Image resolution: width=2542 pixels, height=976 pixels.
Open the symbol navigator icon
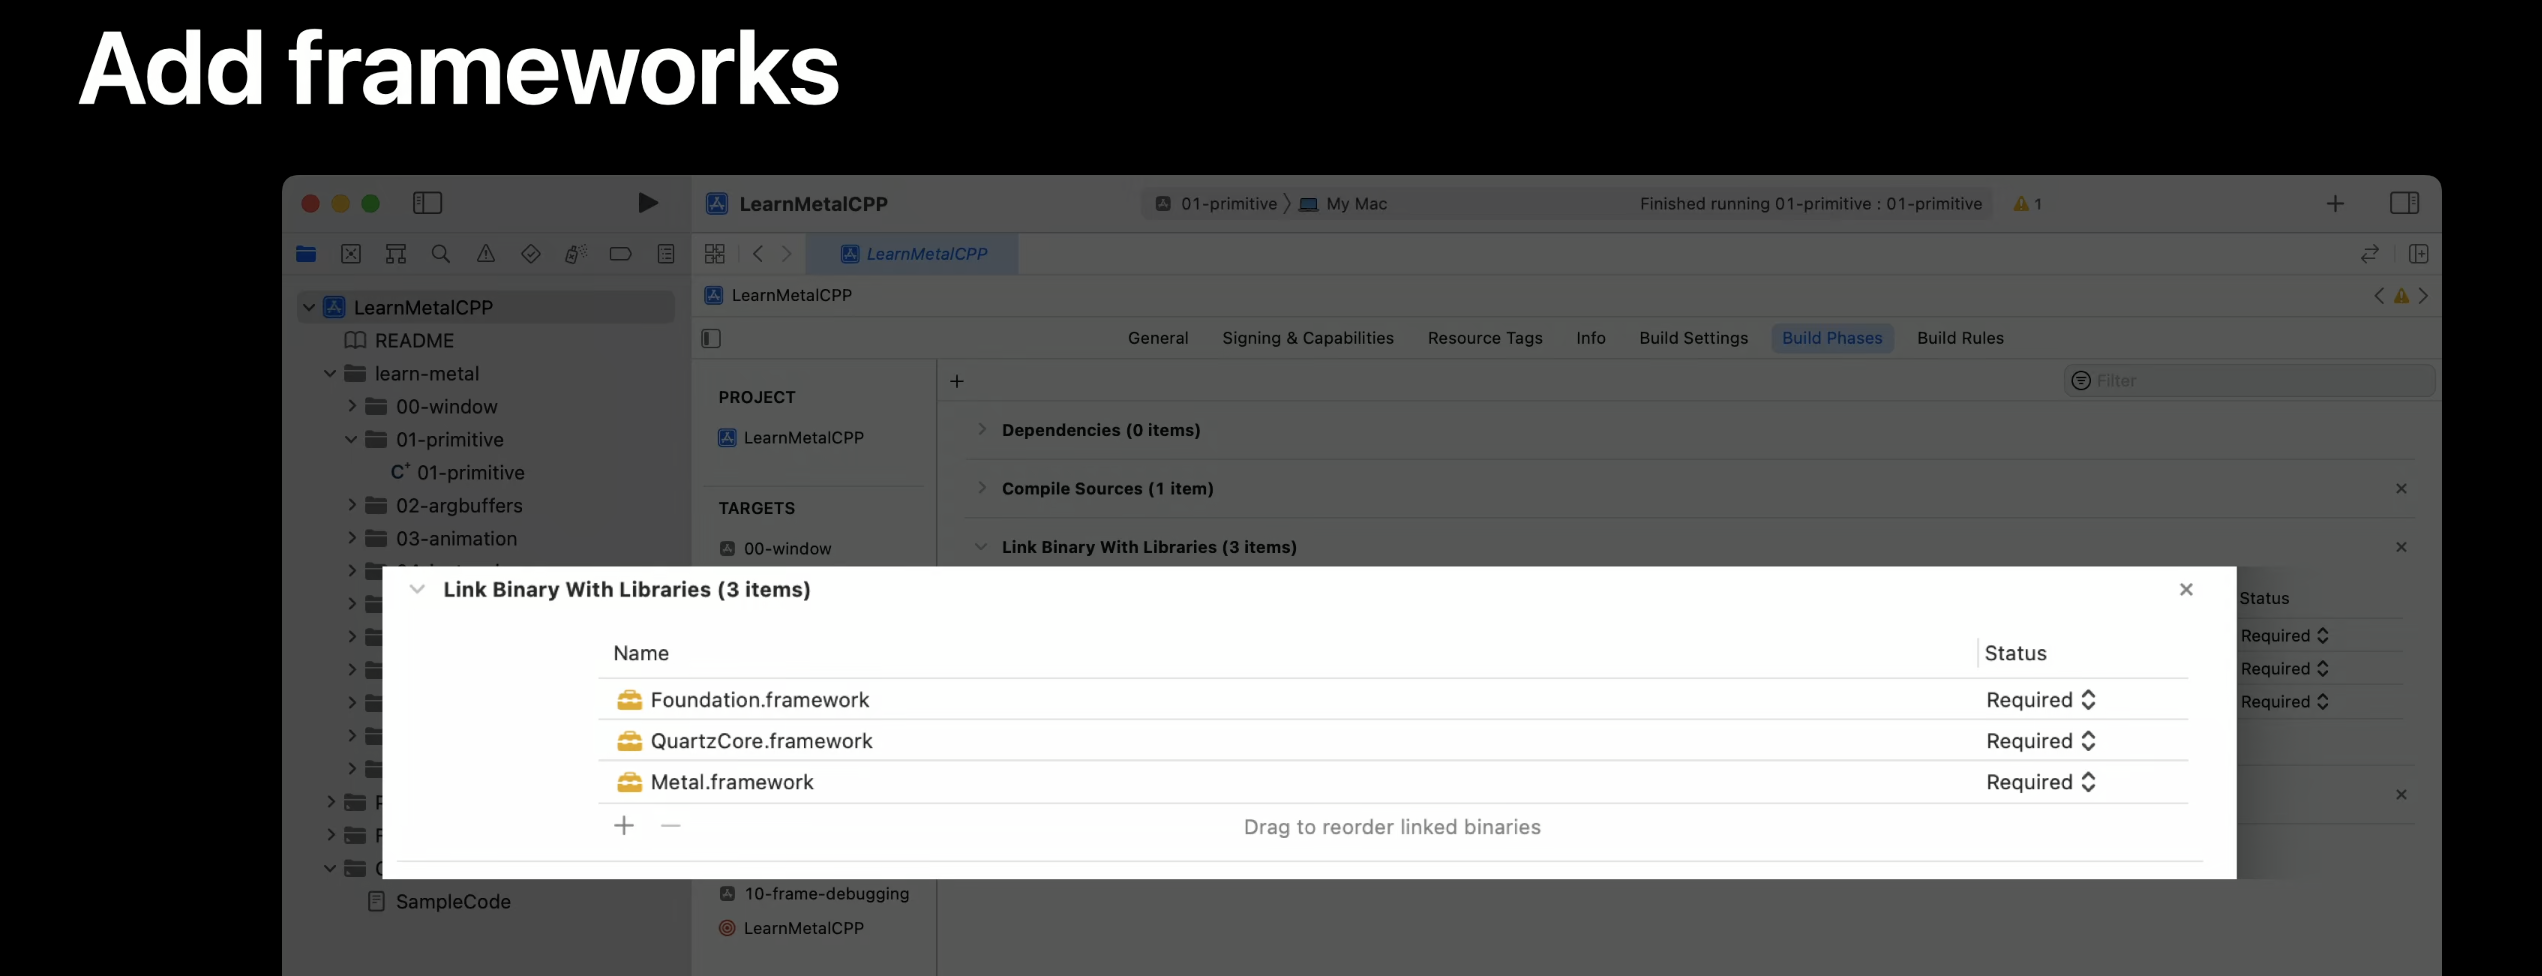(396, 254)
